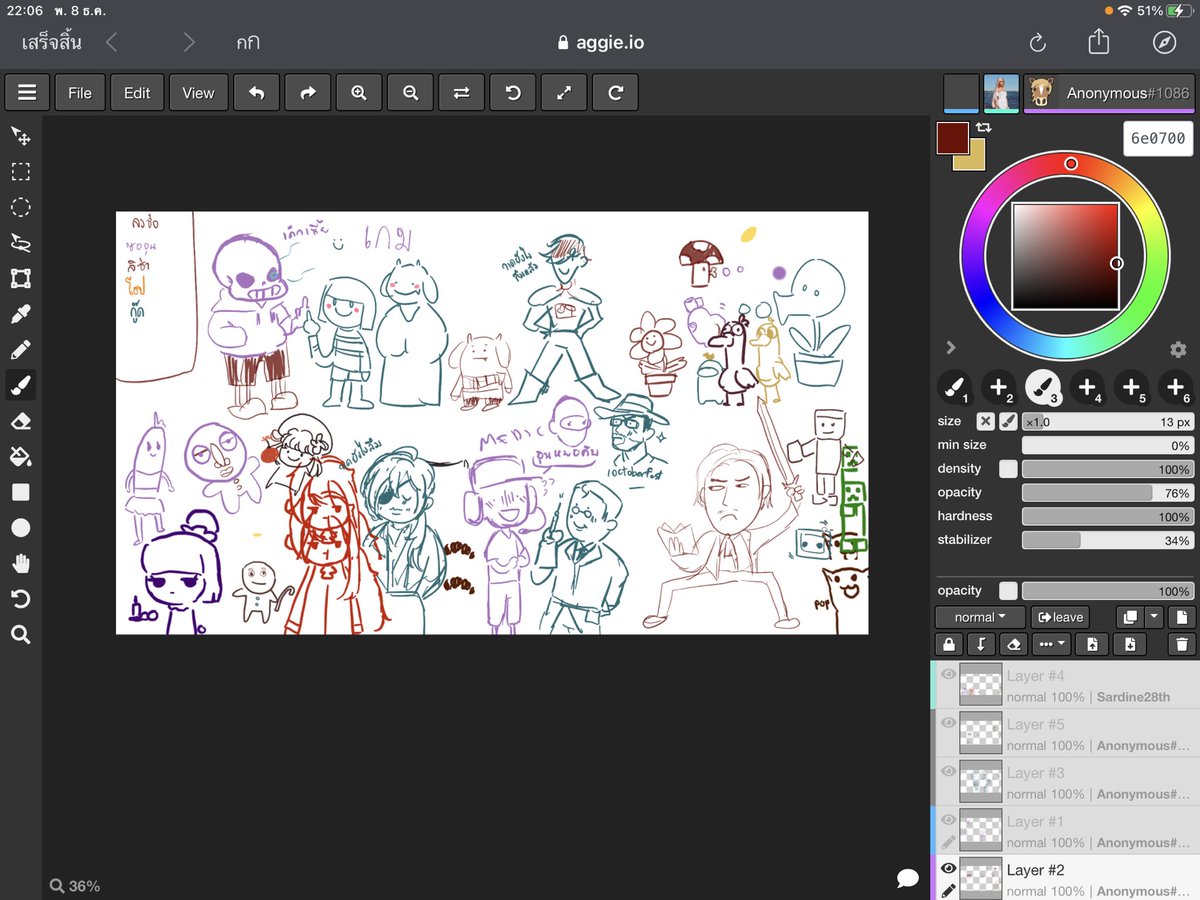Select the rotate canvas tool in sidebar

tap(20, 599)
